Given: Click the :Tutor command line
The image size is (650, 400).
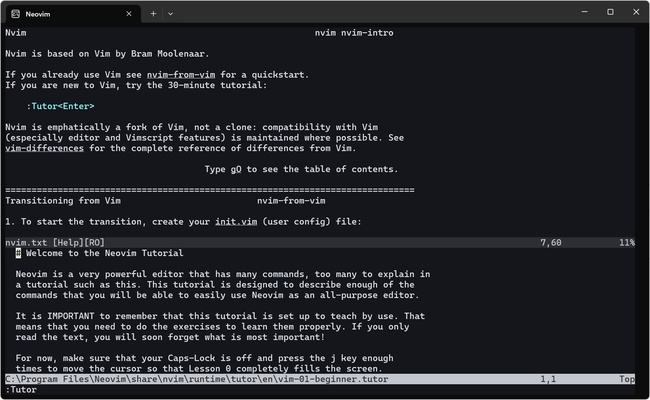Looking at the screenshot, I should (x=21, y=390).
